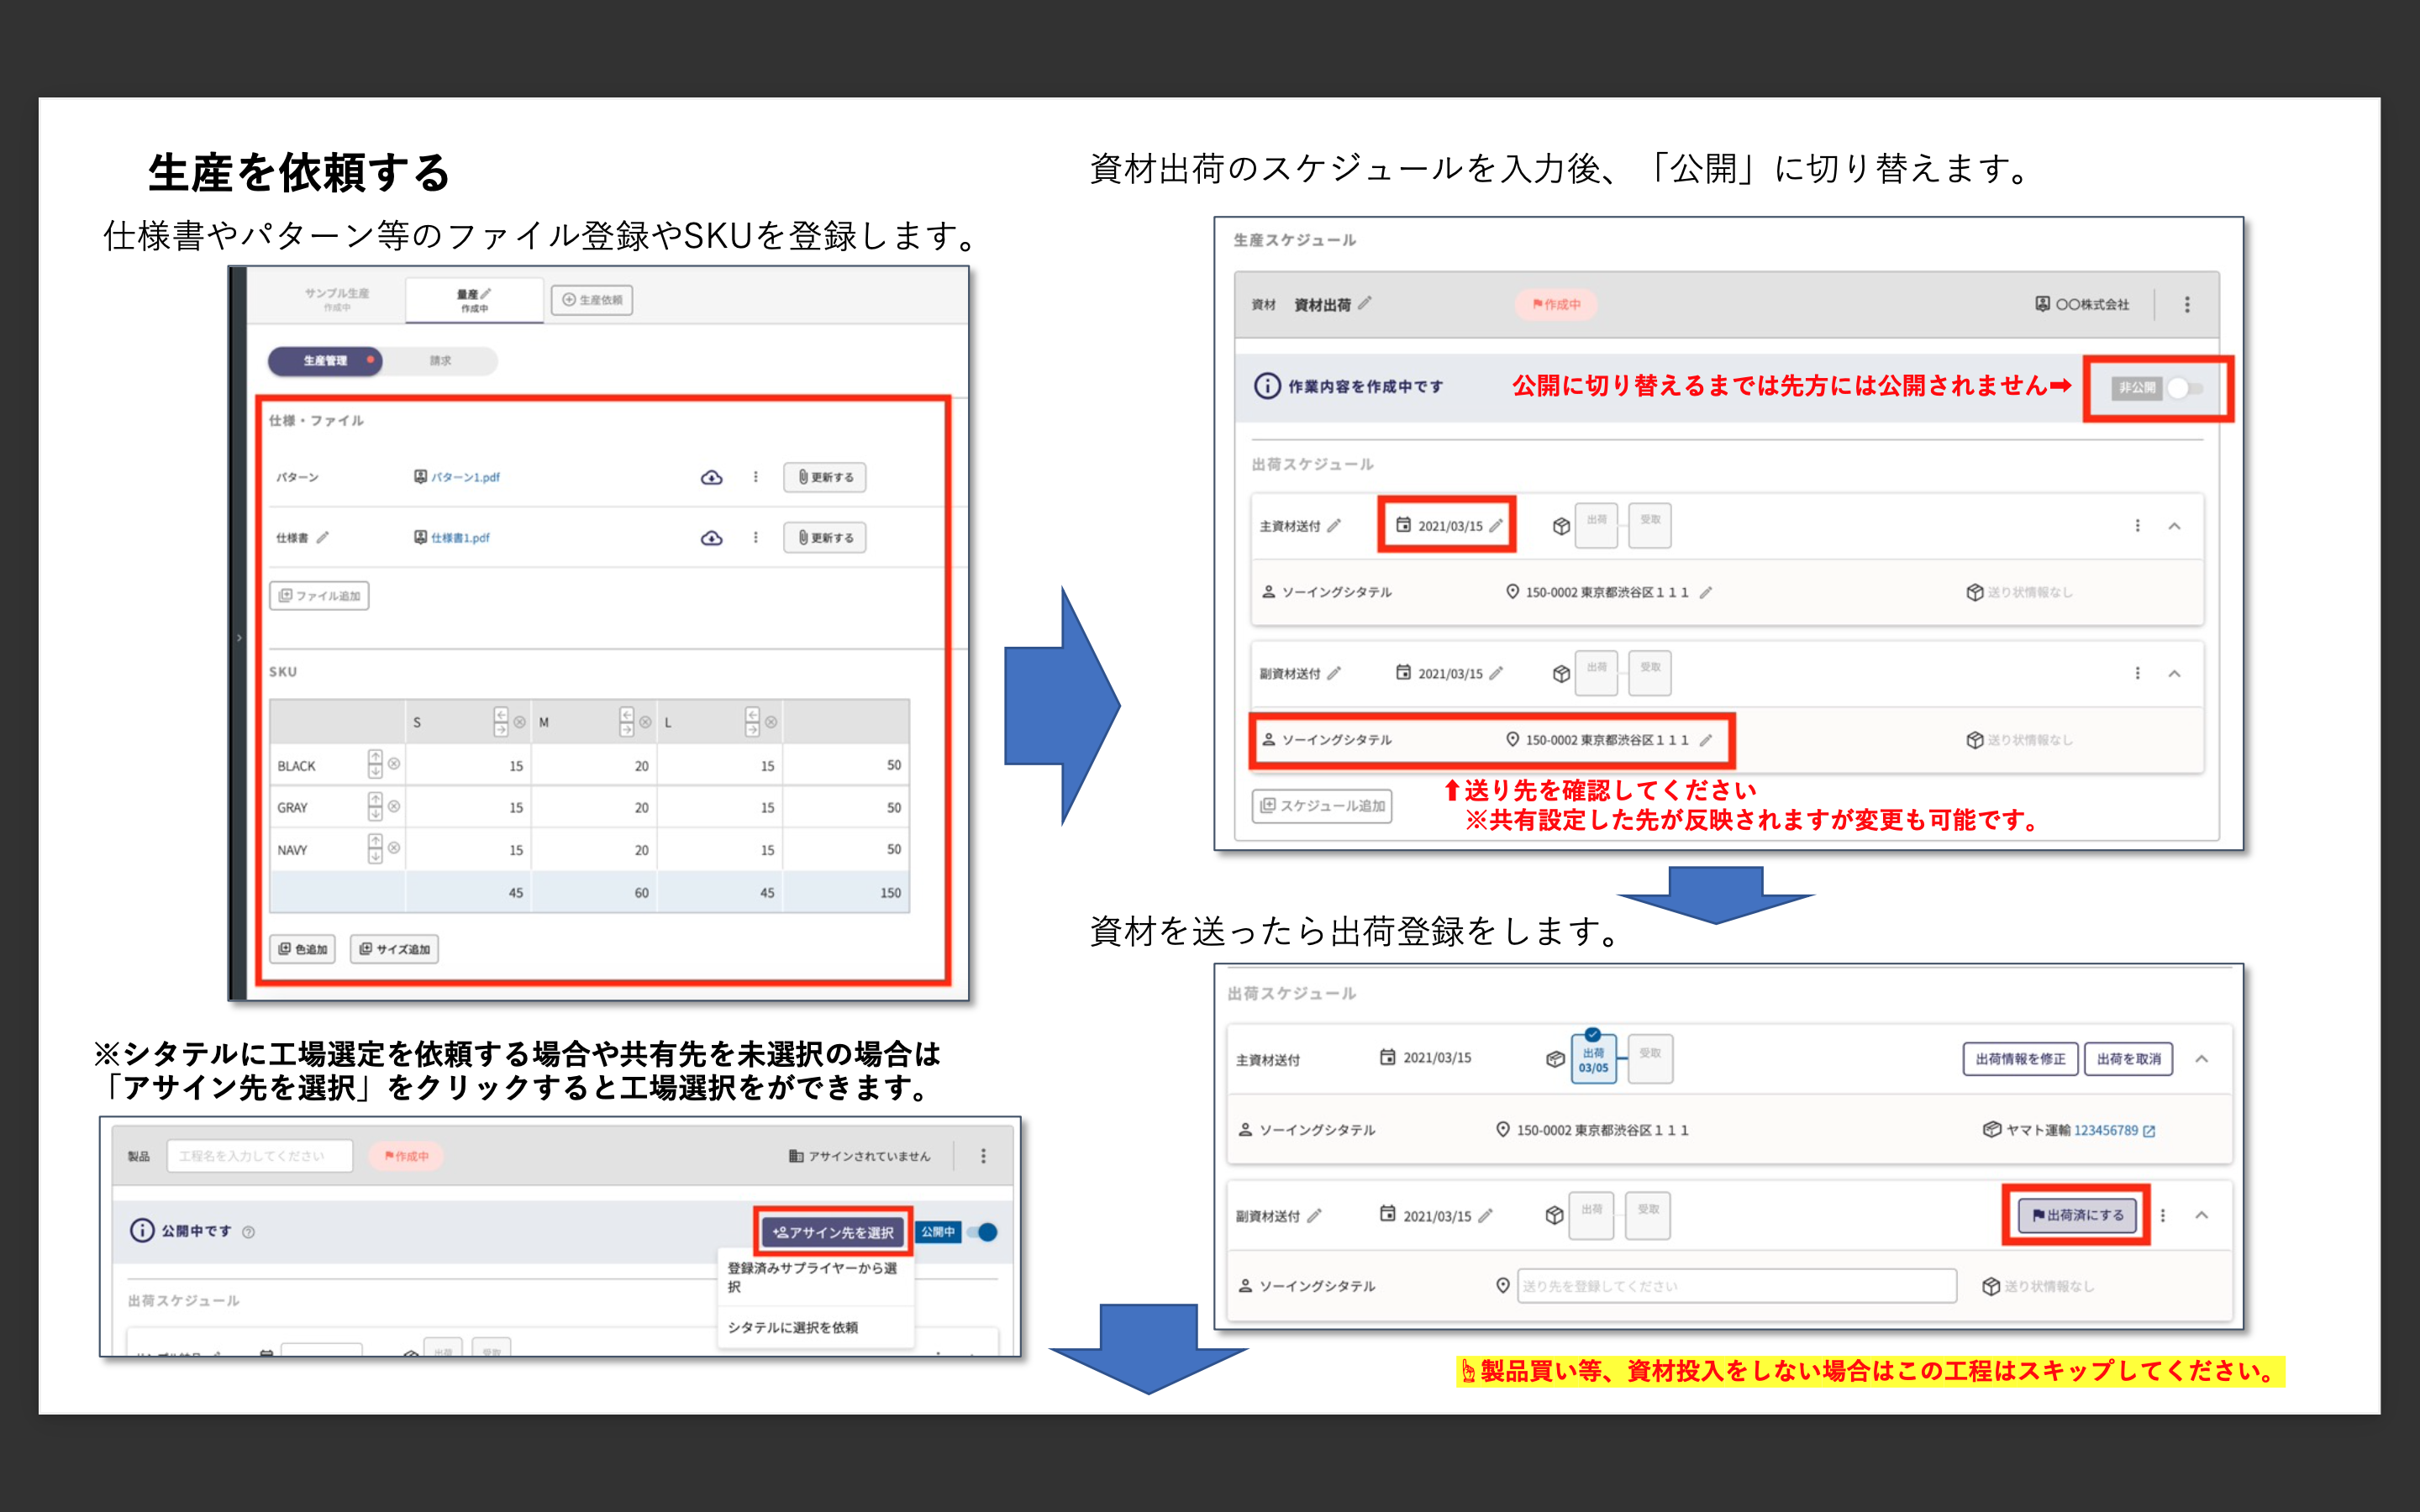Download 仕様書1.pdf using its cloud icon
This screenshot has height=1512, width=2420.
click(x=711, y=538)
